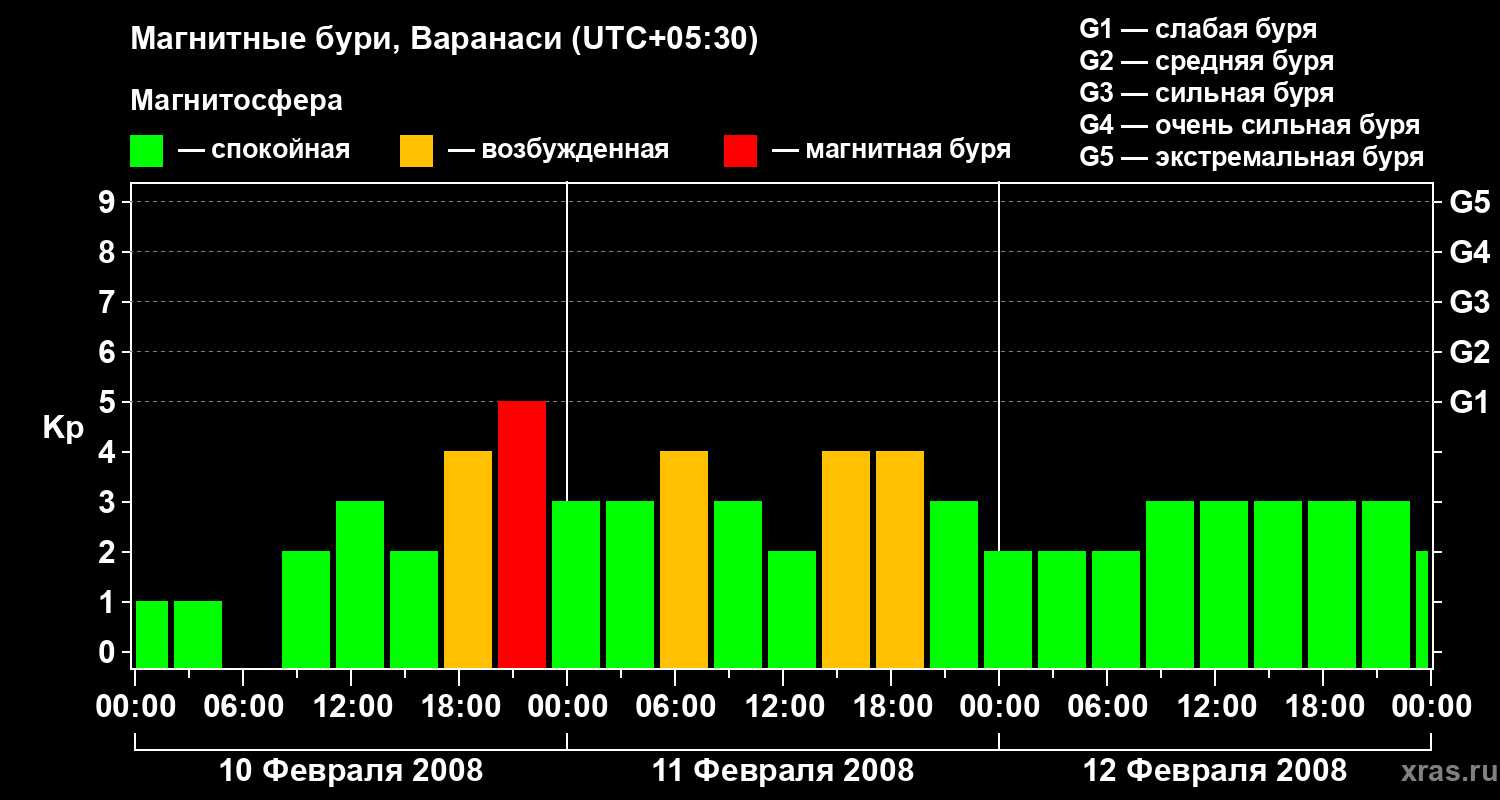Pick the green Kp 3 bar spanning 12:00, 10 February
The width and height of the screenshot is (1500, 800).
click(360, 585)
